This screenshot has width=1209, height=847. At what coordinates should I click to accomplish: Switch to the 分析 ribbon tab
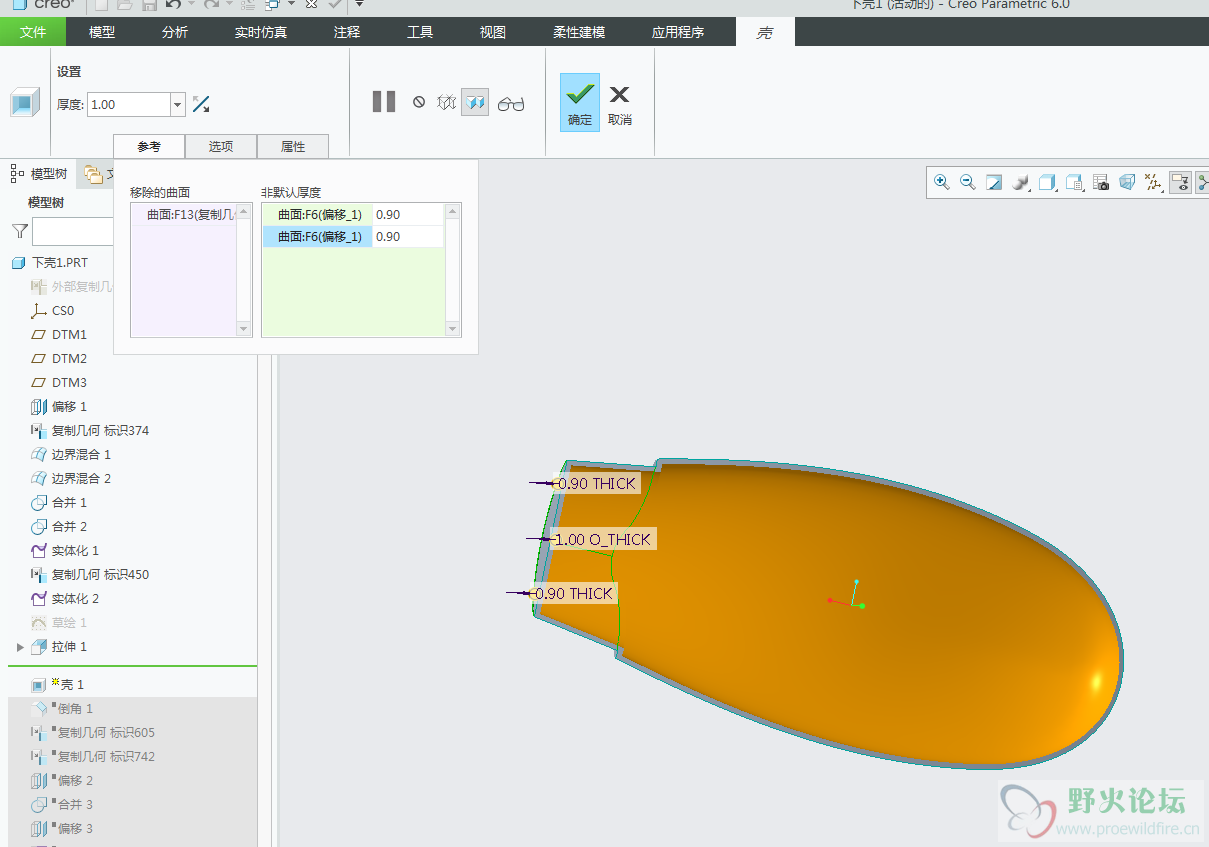click(x=175, y=32)
